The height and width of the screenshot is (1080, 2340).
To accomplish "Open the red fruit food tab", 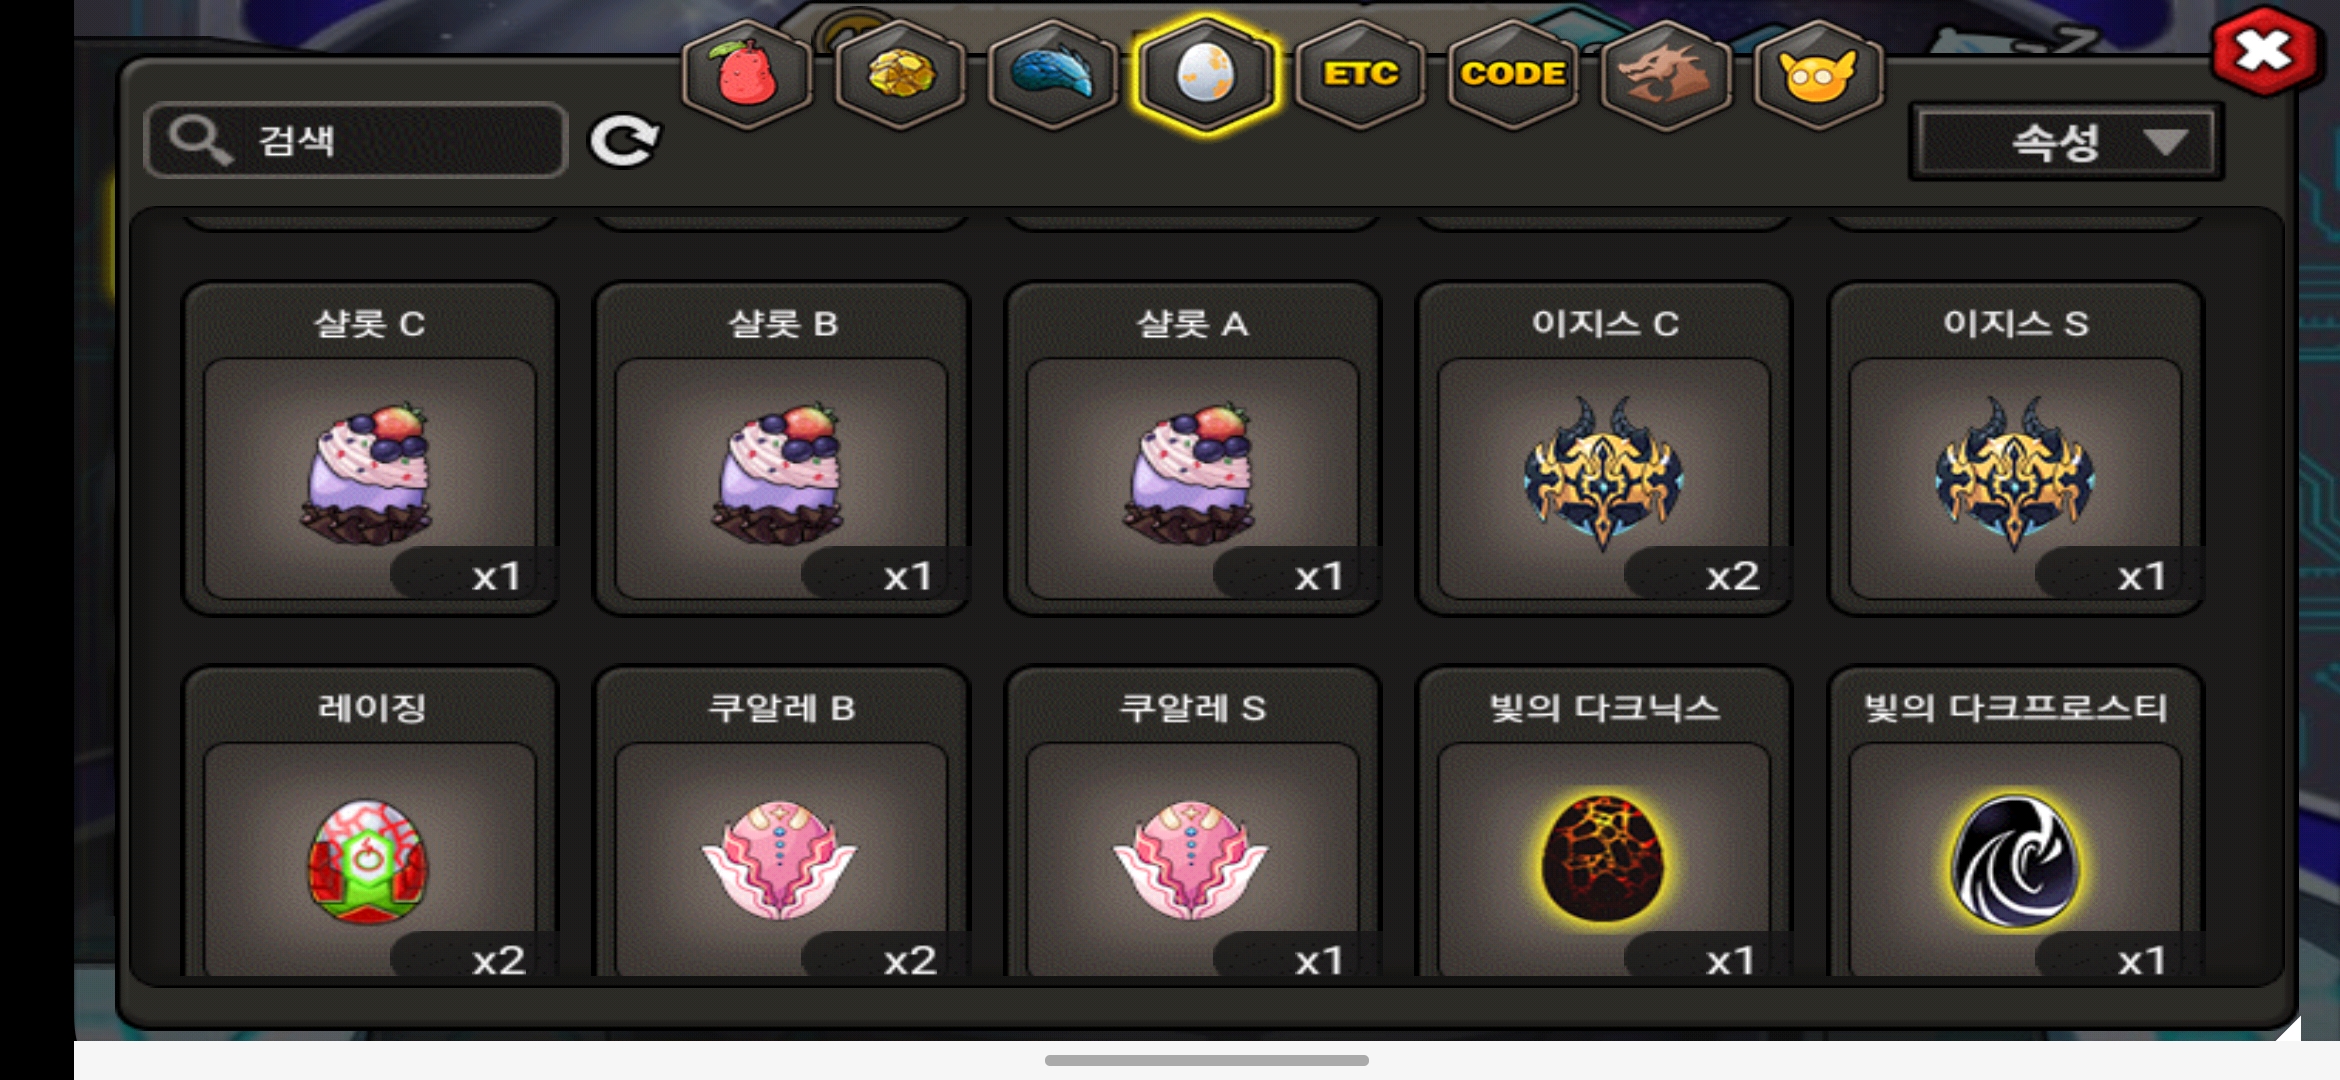I will pos(746,74).
